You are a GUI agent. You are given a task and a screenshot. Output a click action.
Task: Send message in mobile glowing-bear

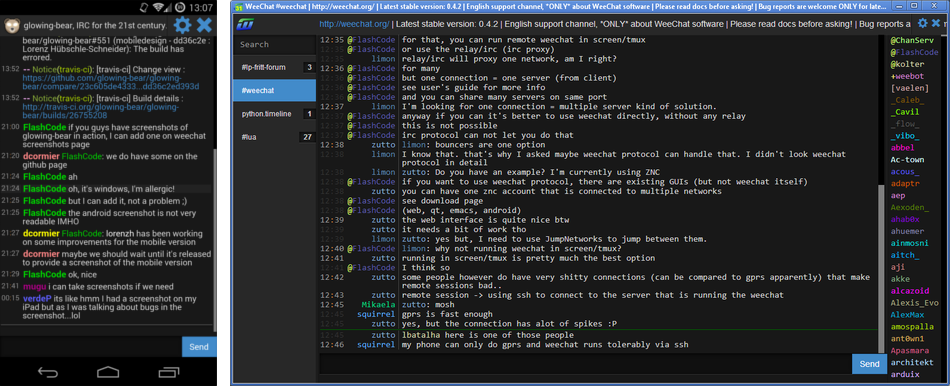[199, 347]
